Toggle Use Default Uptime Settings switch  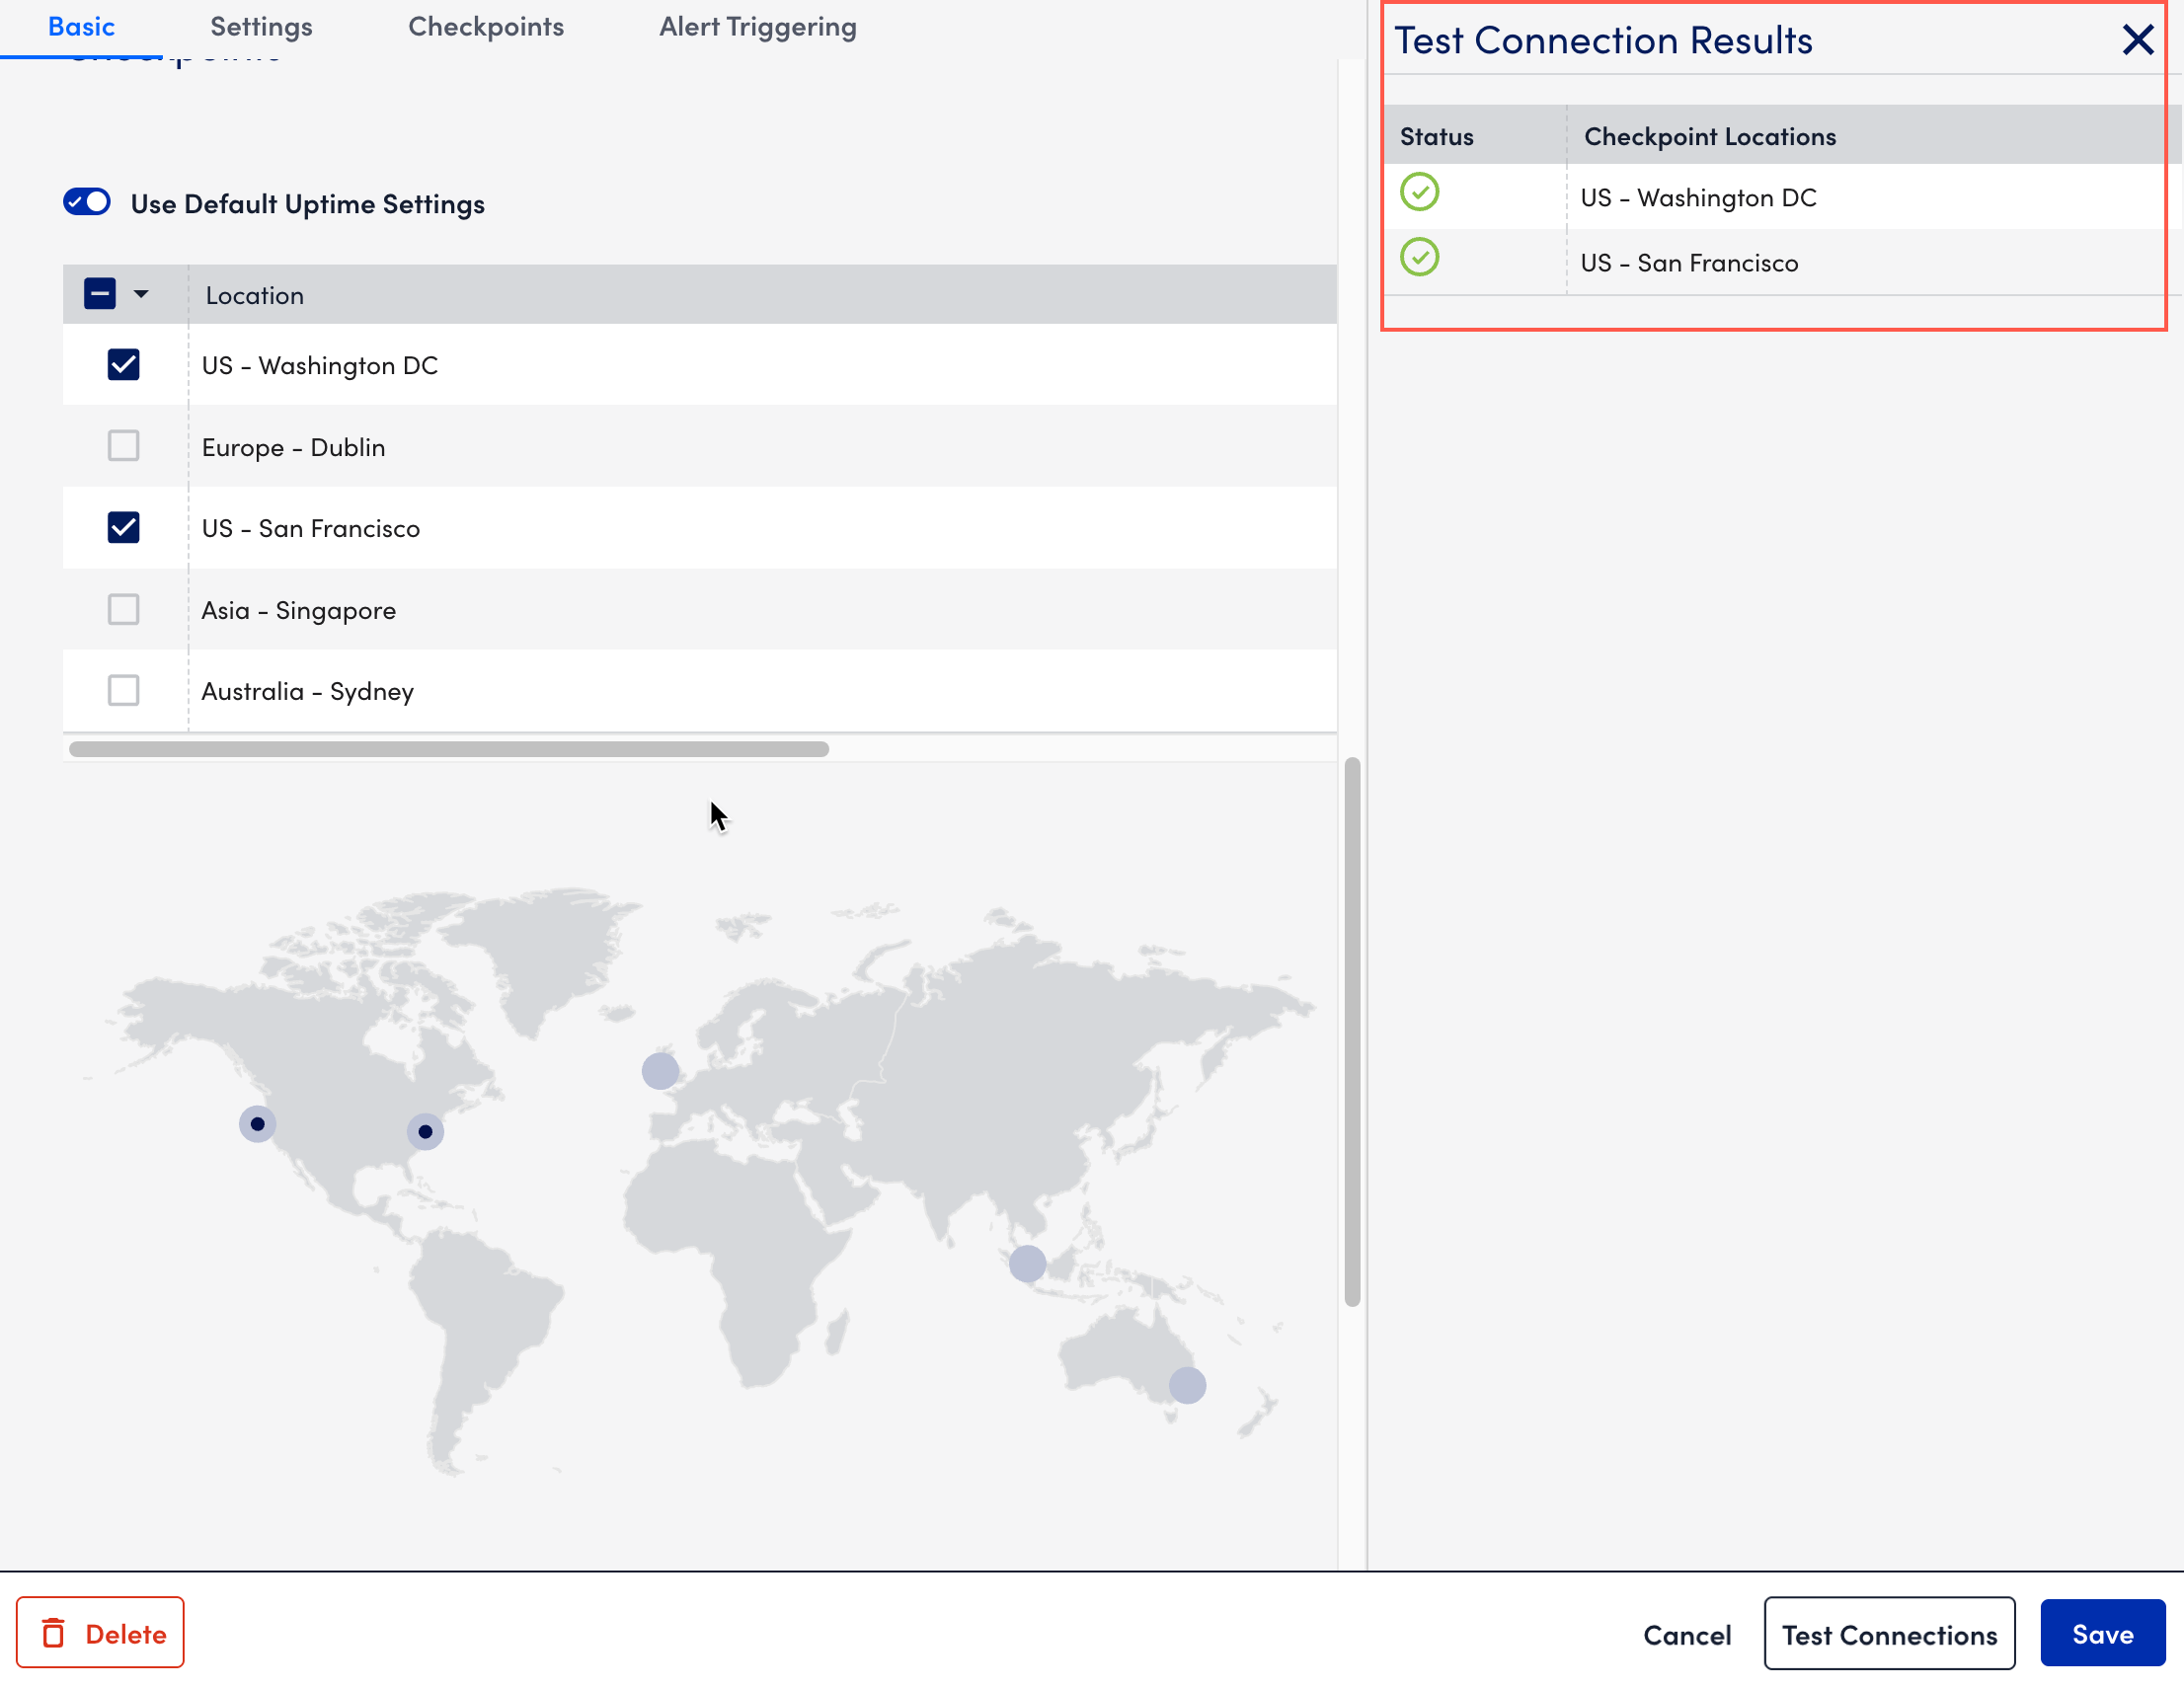click(x=87, y=202)
